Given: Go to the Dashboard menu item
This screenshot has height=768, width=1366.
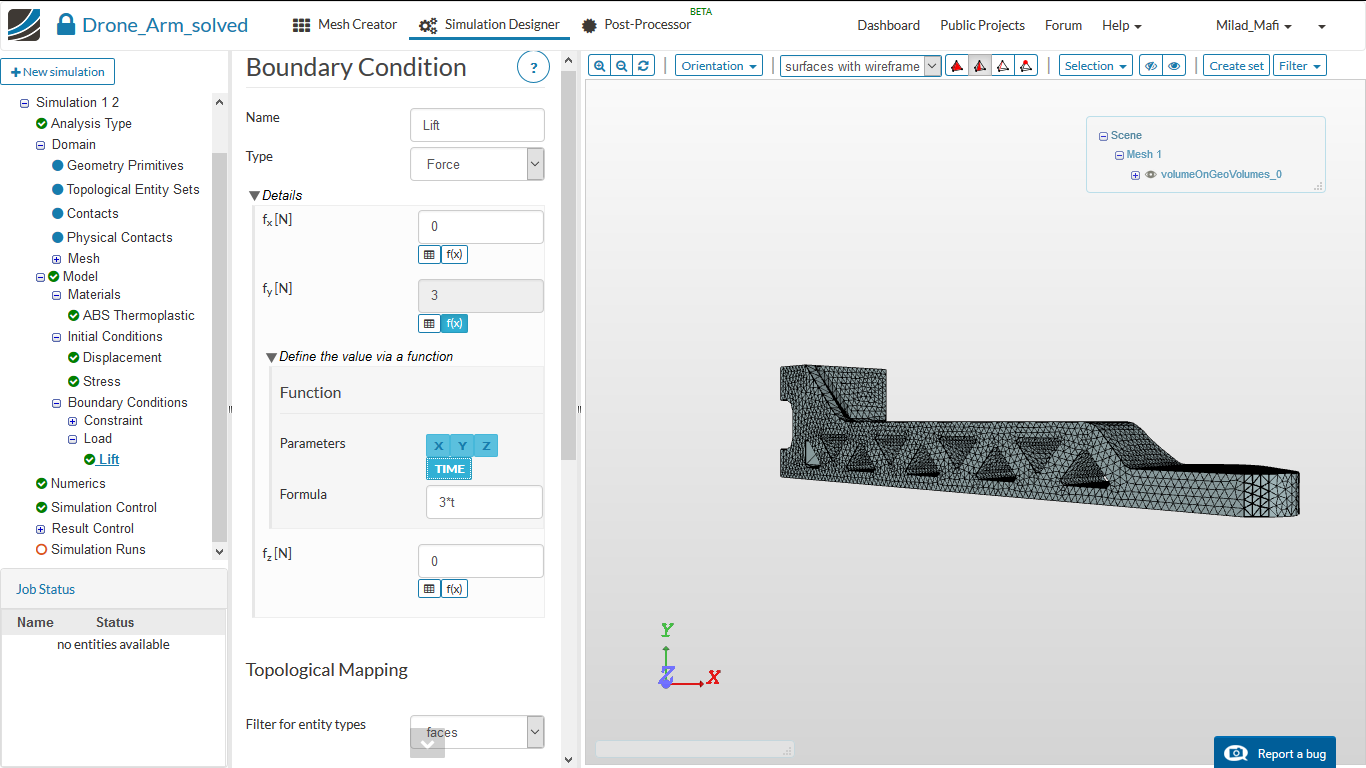Looking at the screenshot, I should (889, 25).
